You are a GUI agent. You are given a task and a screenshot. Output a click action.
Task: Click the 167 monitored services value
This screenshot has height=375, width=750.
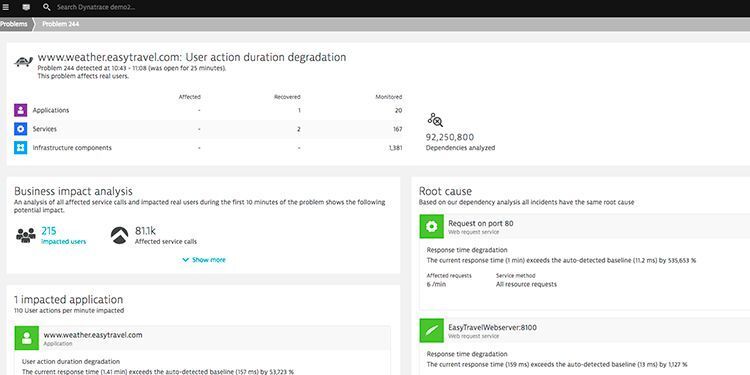(x=397, y=129)
